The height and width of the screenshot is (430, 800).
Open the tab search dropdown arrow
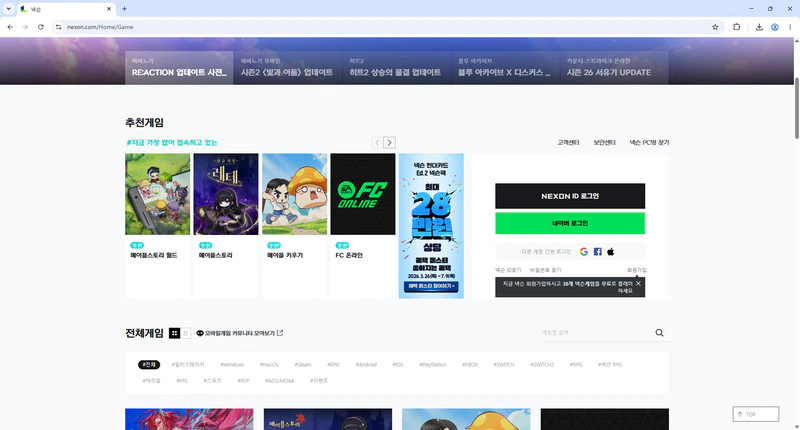pos(8,9)
